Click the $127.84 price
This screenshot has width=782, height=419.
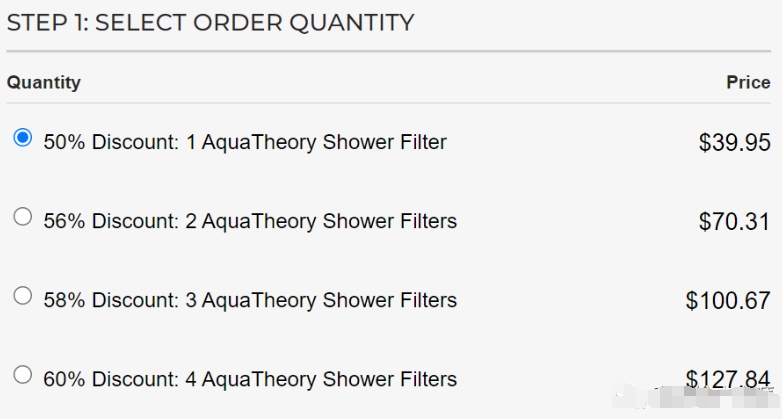(728, 379)
